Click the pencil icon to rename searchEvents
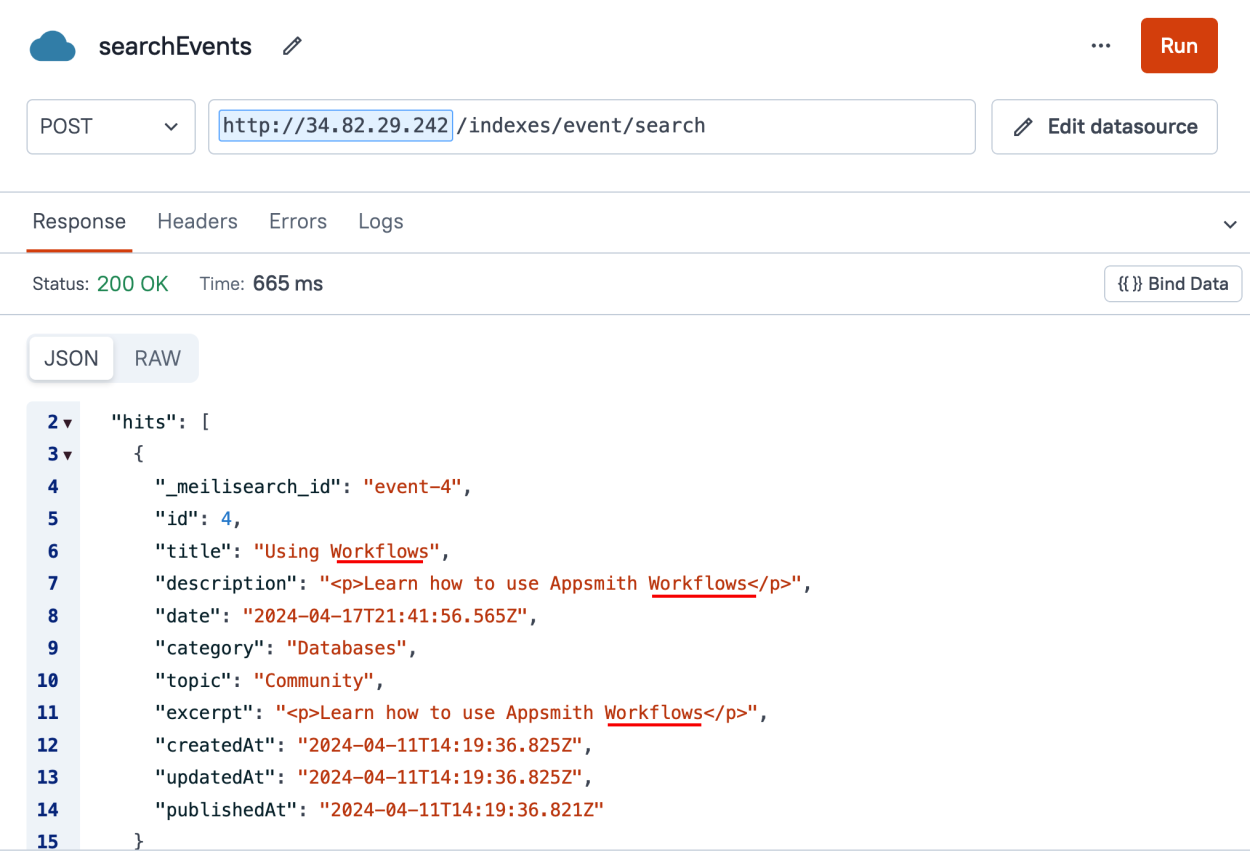 click(x=291, y=46)
